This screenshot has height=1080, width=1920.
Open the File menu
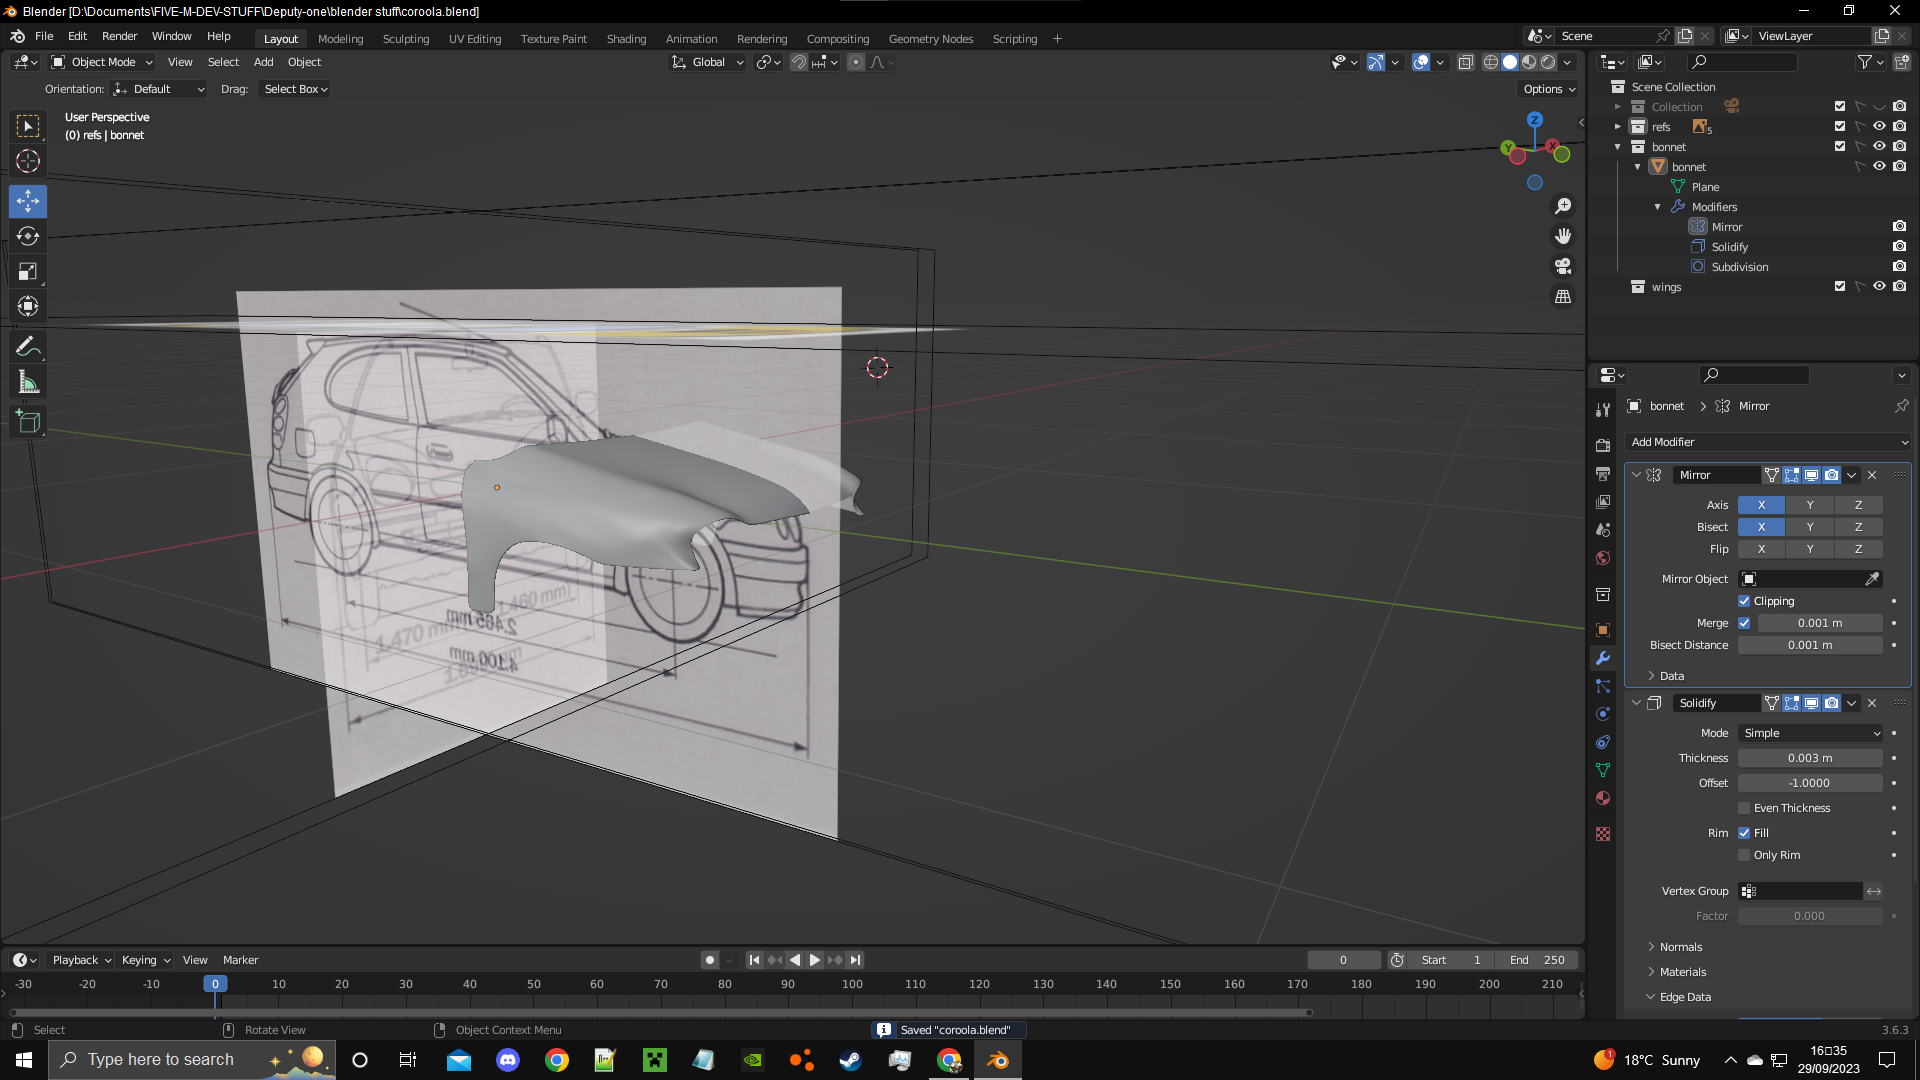pyautogui.click(x=44, y=36)
